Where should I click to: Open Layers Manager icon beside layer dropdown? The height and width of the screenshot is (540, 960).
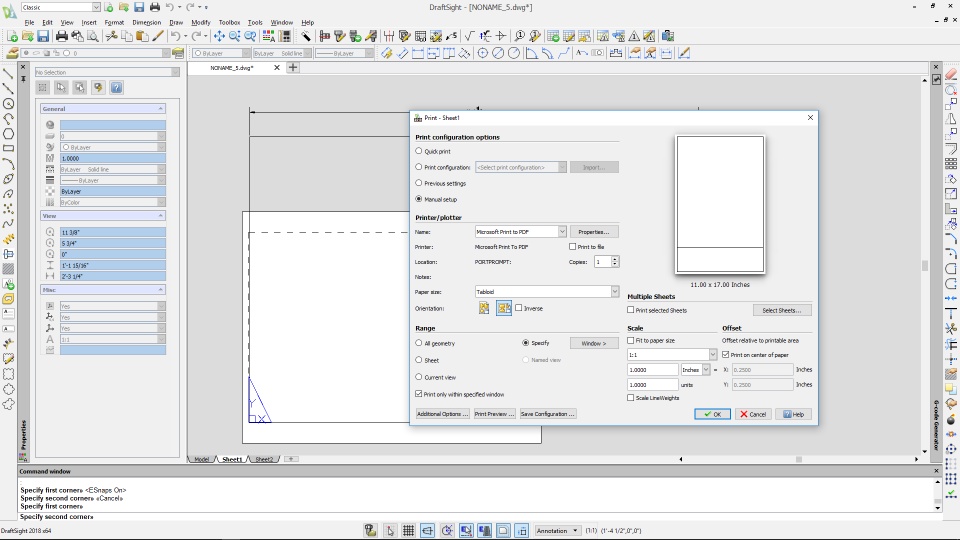pyautogui.click(x=12, y=53)
